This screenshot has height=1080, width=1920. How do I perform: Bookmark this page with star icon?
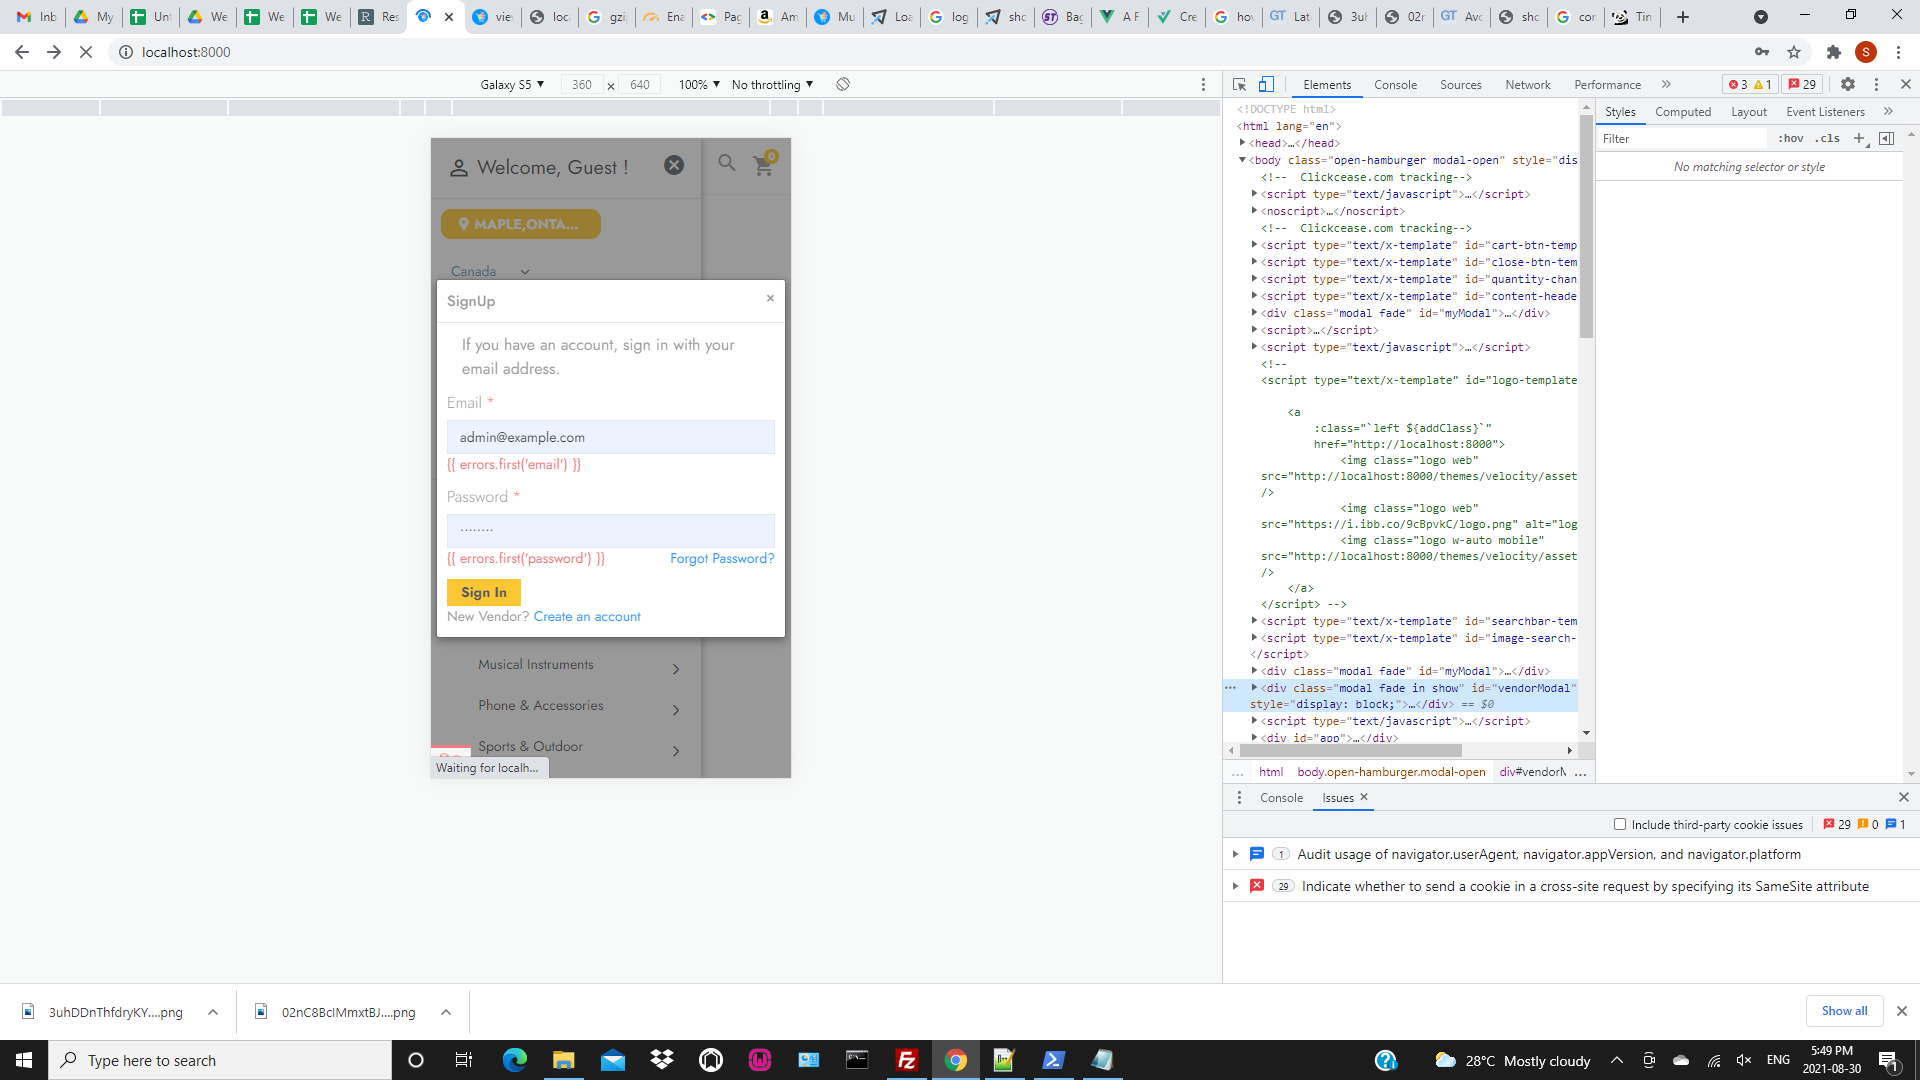[1794, 52]
